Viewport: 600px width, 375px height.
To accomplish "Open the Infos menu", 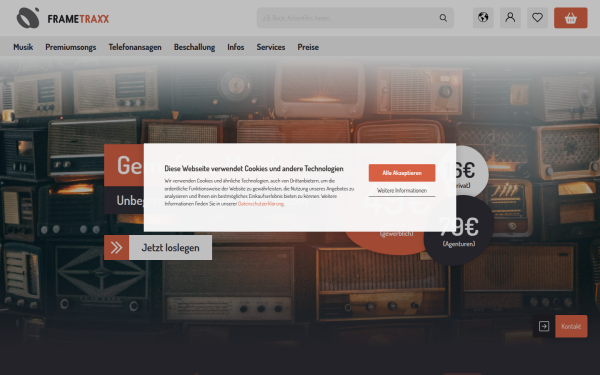I will pos(236,47).
